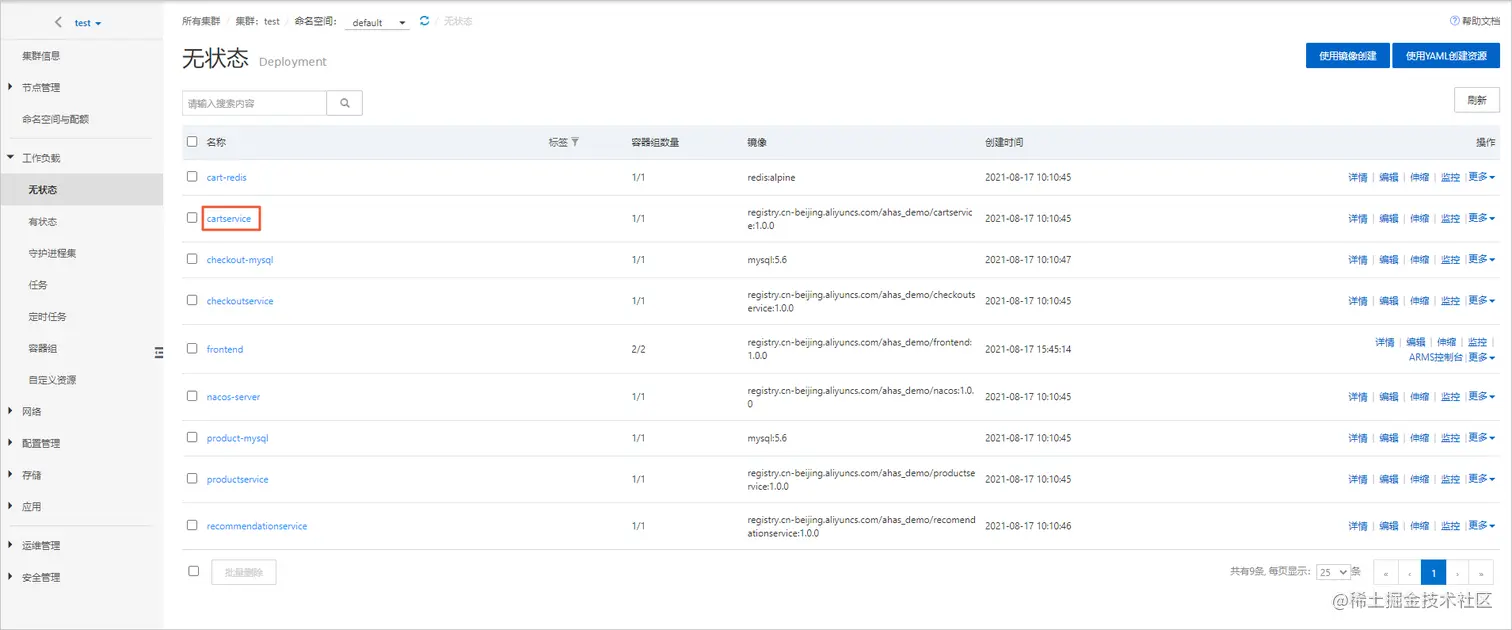
Task: Check the checkout-mysql row checkbox
Action: 192,259
